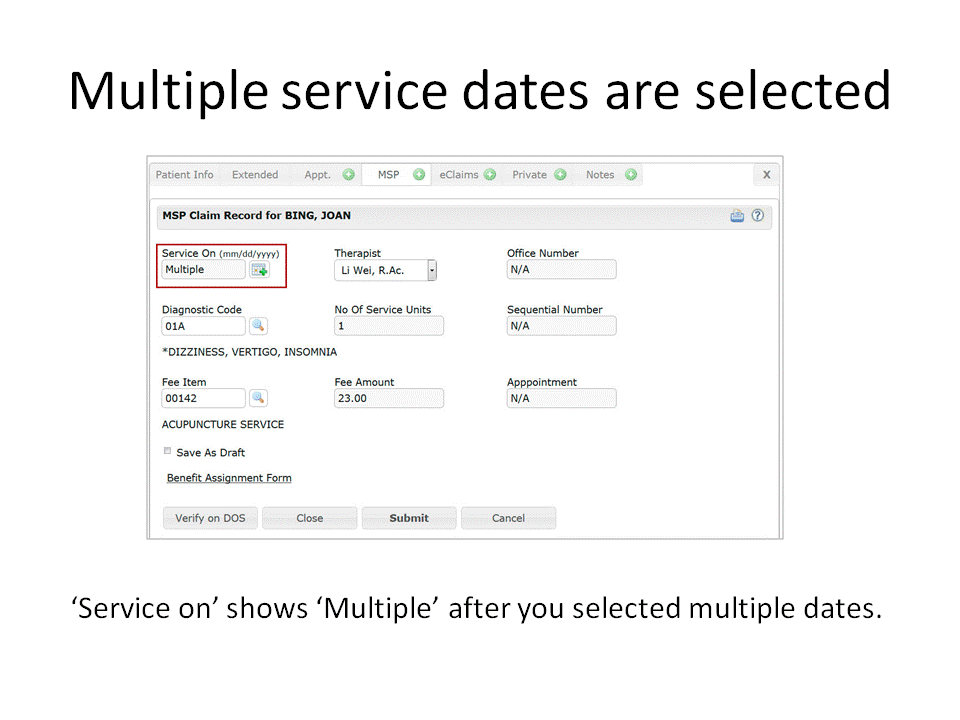Expand the Therapist dropdown
Screen dimensions: 960x720
(x=432, y=270)
